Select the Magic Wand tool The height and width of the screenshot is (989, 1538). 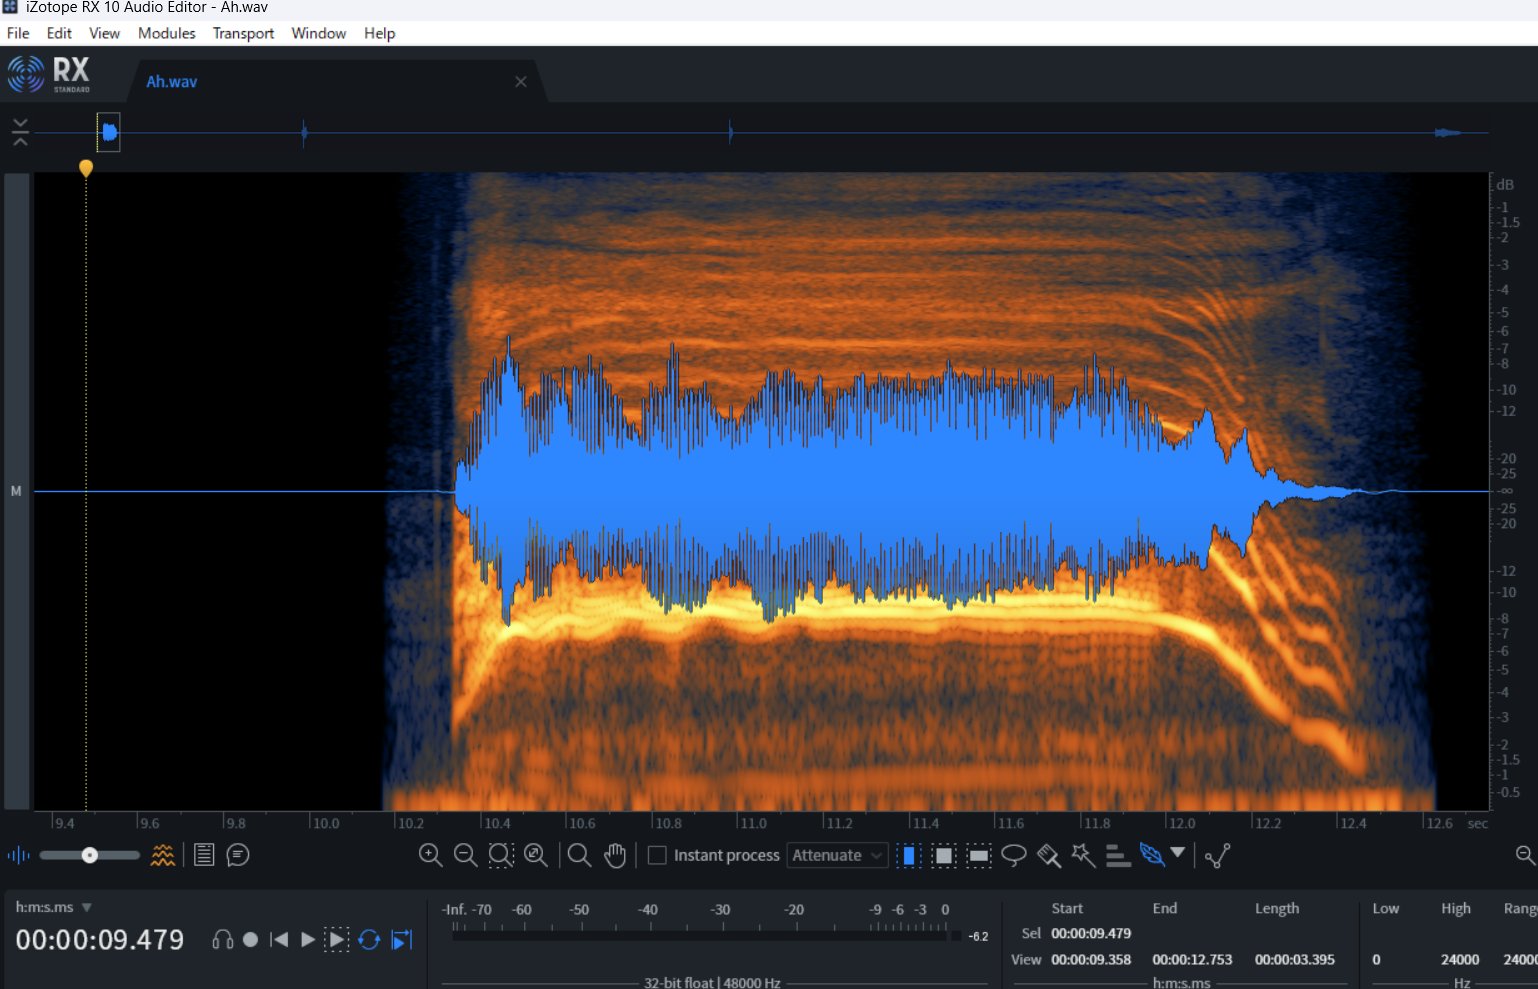[1083, 855]
